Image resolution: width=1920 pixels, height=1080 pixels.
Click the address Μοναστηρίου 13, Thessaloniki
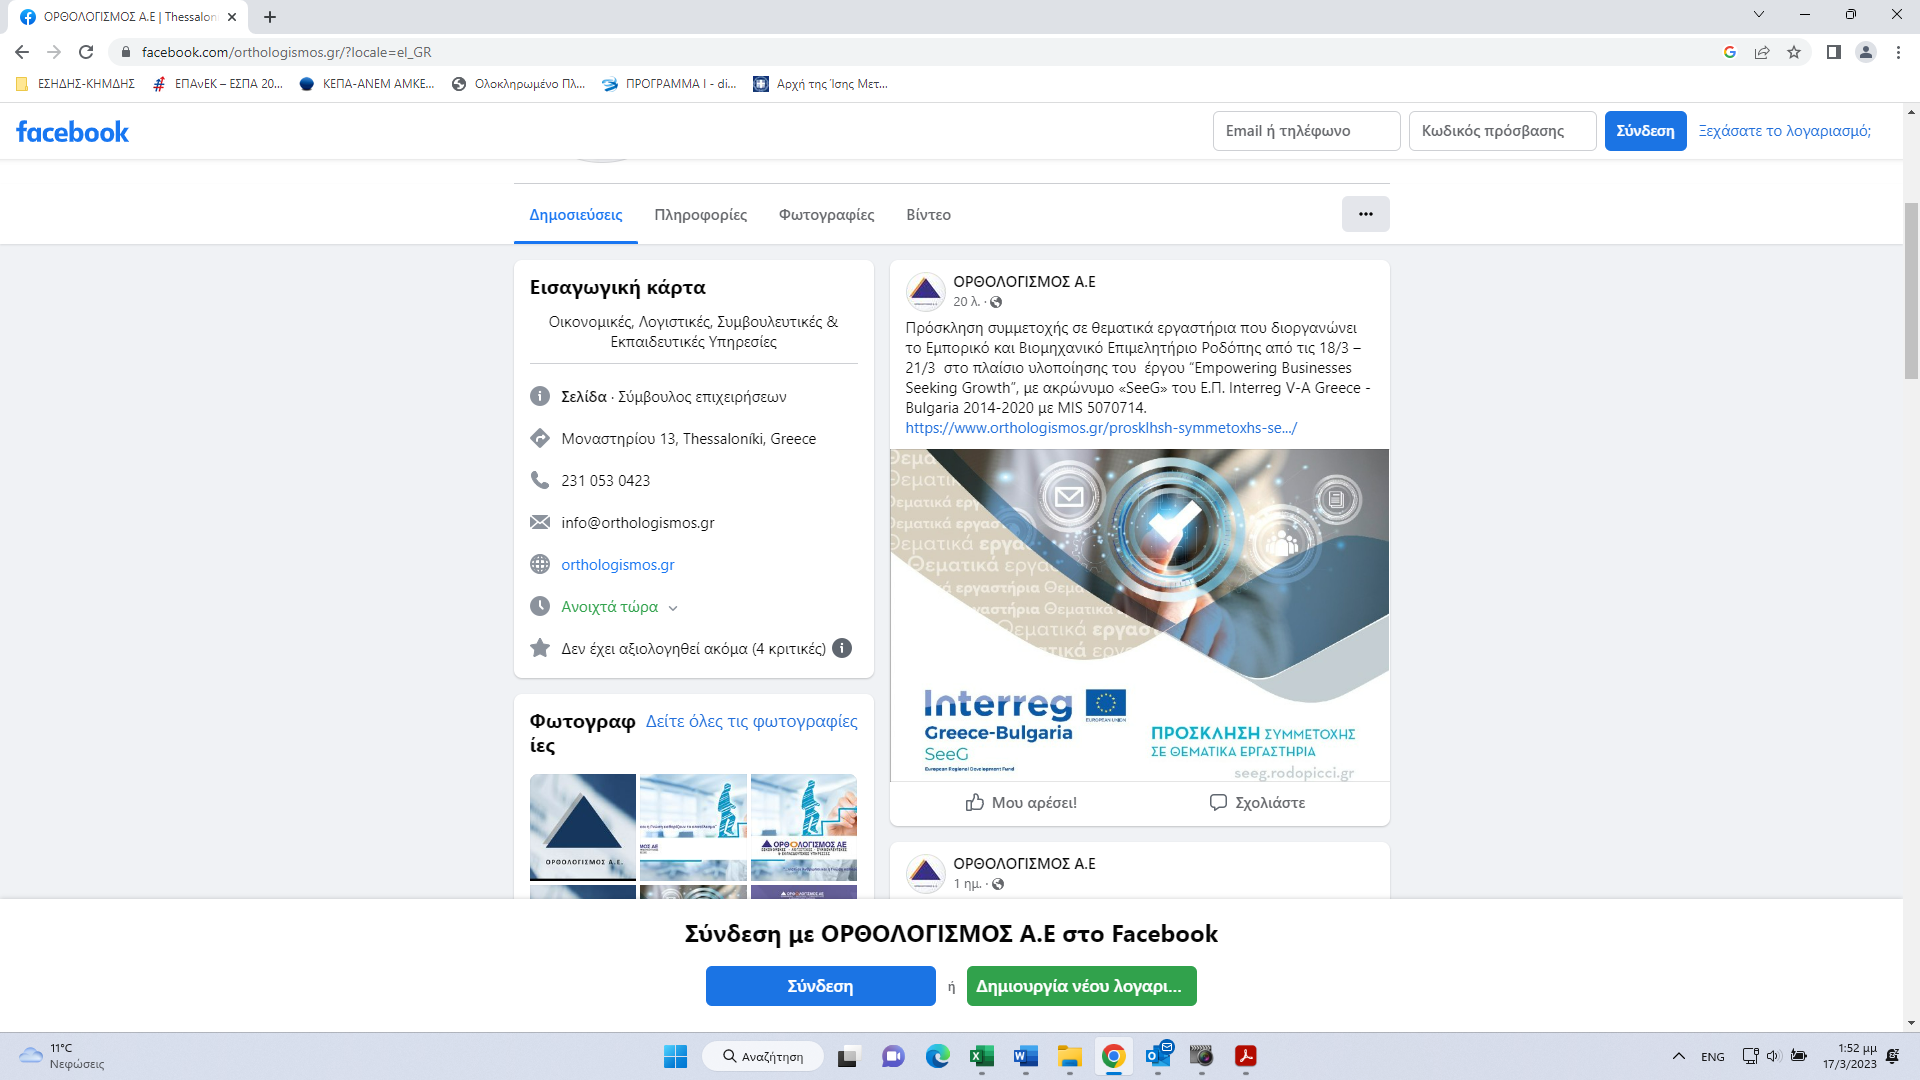(x=688, y=439)
